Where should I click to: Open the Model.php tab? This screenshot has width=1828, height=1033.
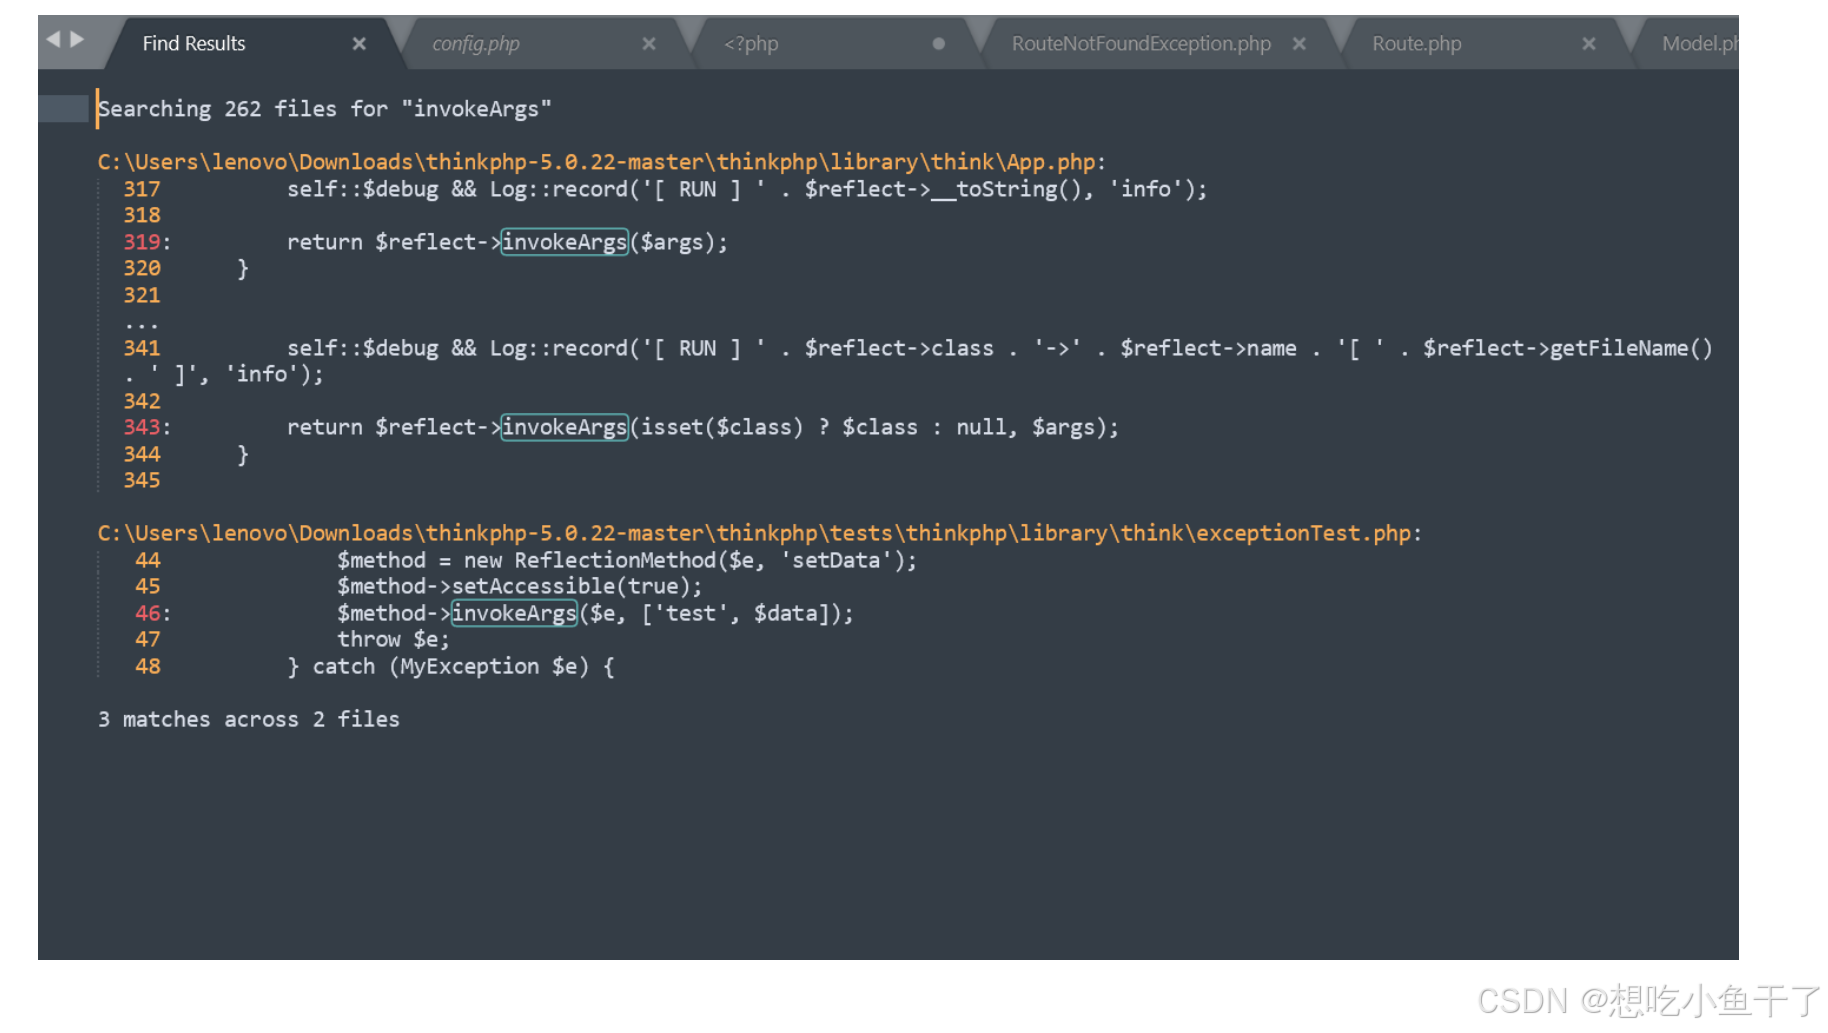point(1699,44)
